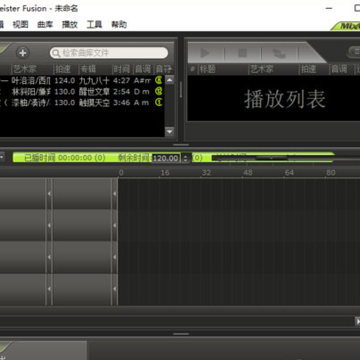Click the playlist 艺术家 column header
Screen dimensions: 360x360
[274, 69]
